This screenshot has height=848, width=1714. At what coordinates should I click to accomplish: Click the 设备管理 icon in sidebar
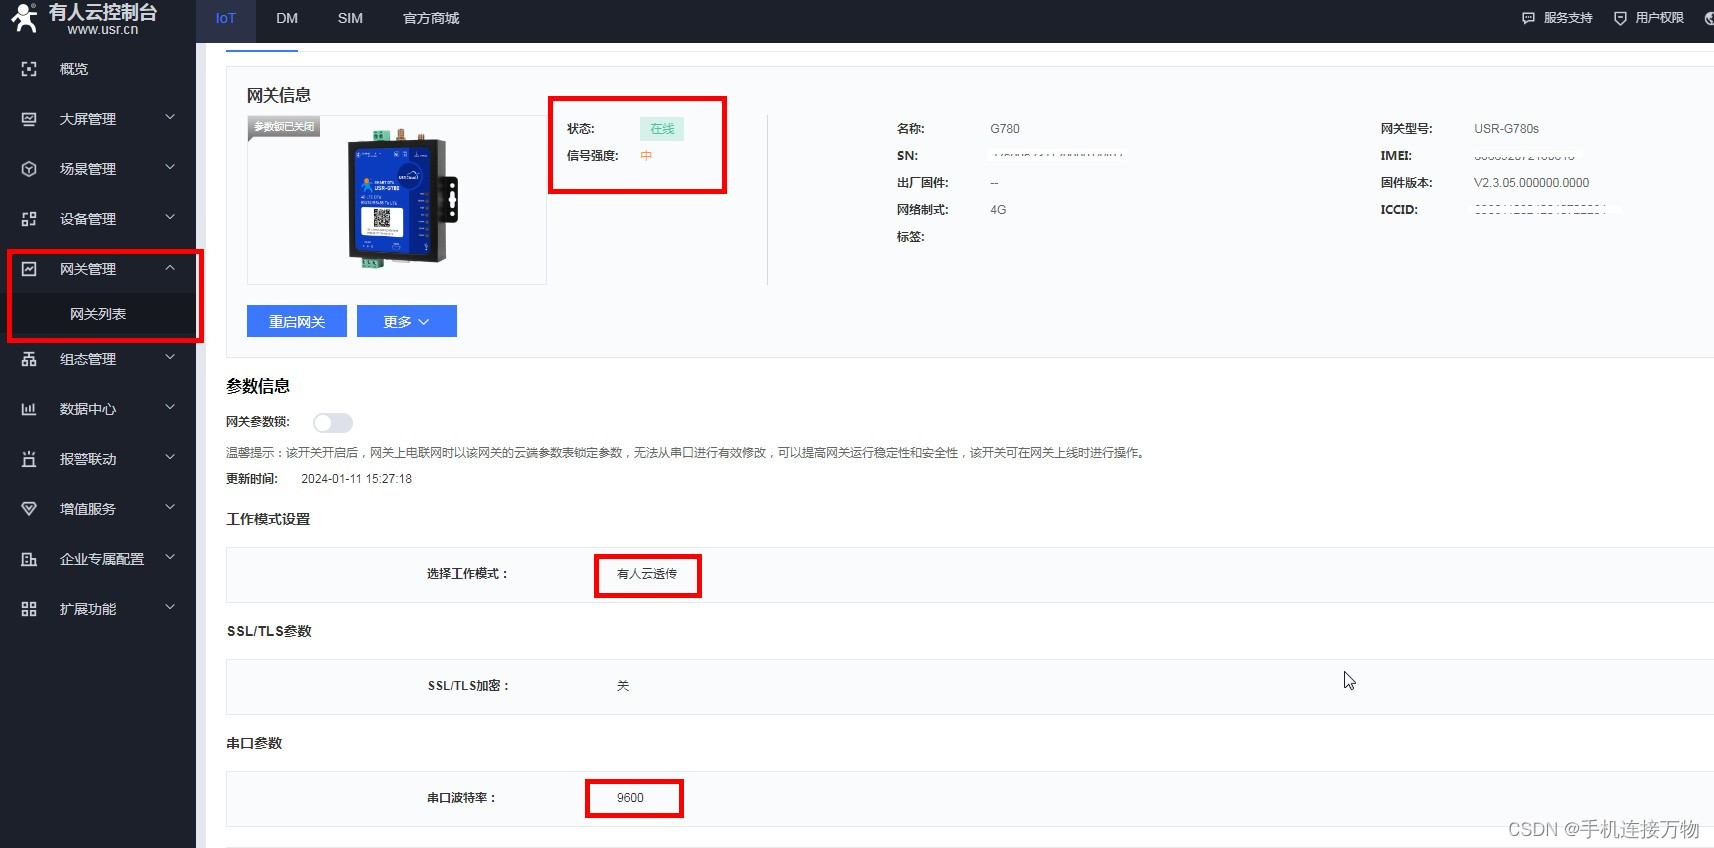(x=29, y=219)
